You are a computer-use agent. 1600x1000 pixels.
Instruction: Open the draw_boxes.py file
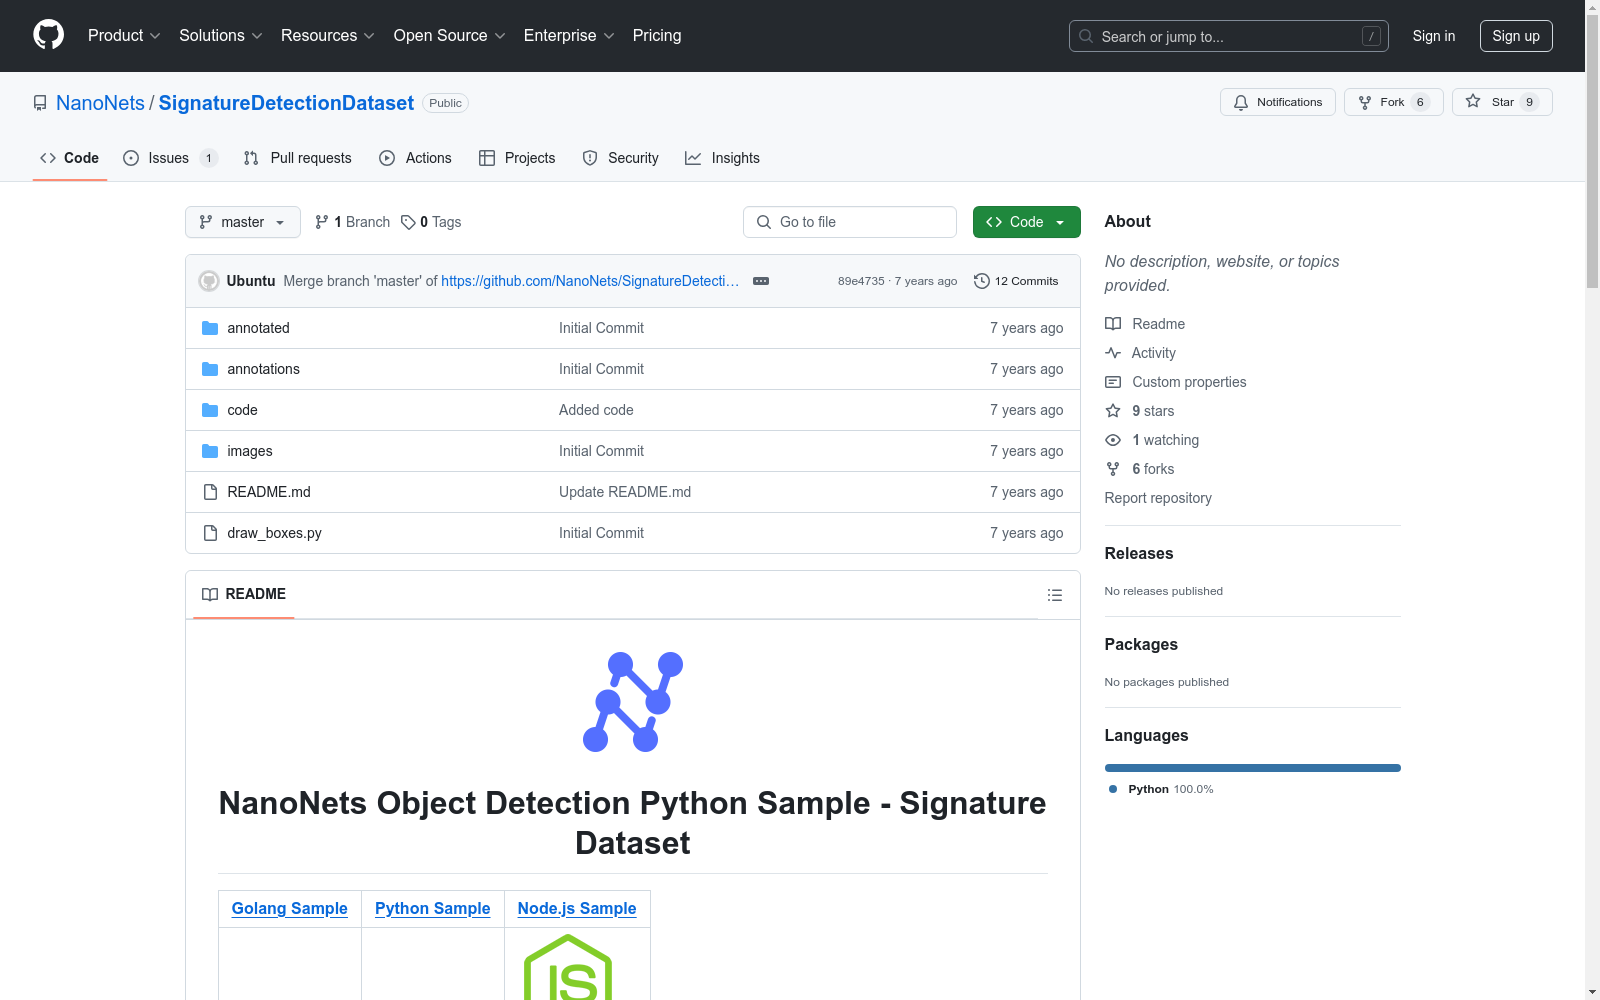(274, 533)
